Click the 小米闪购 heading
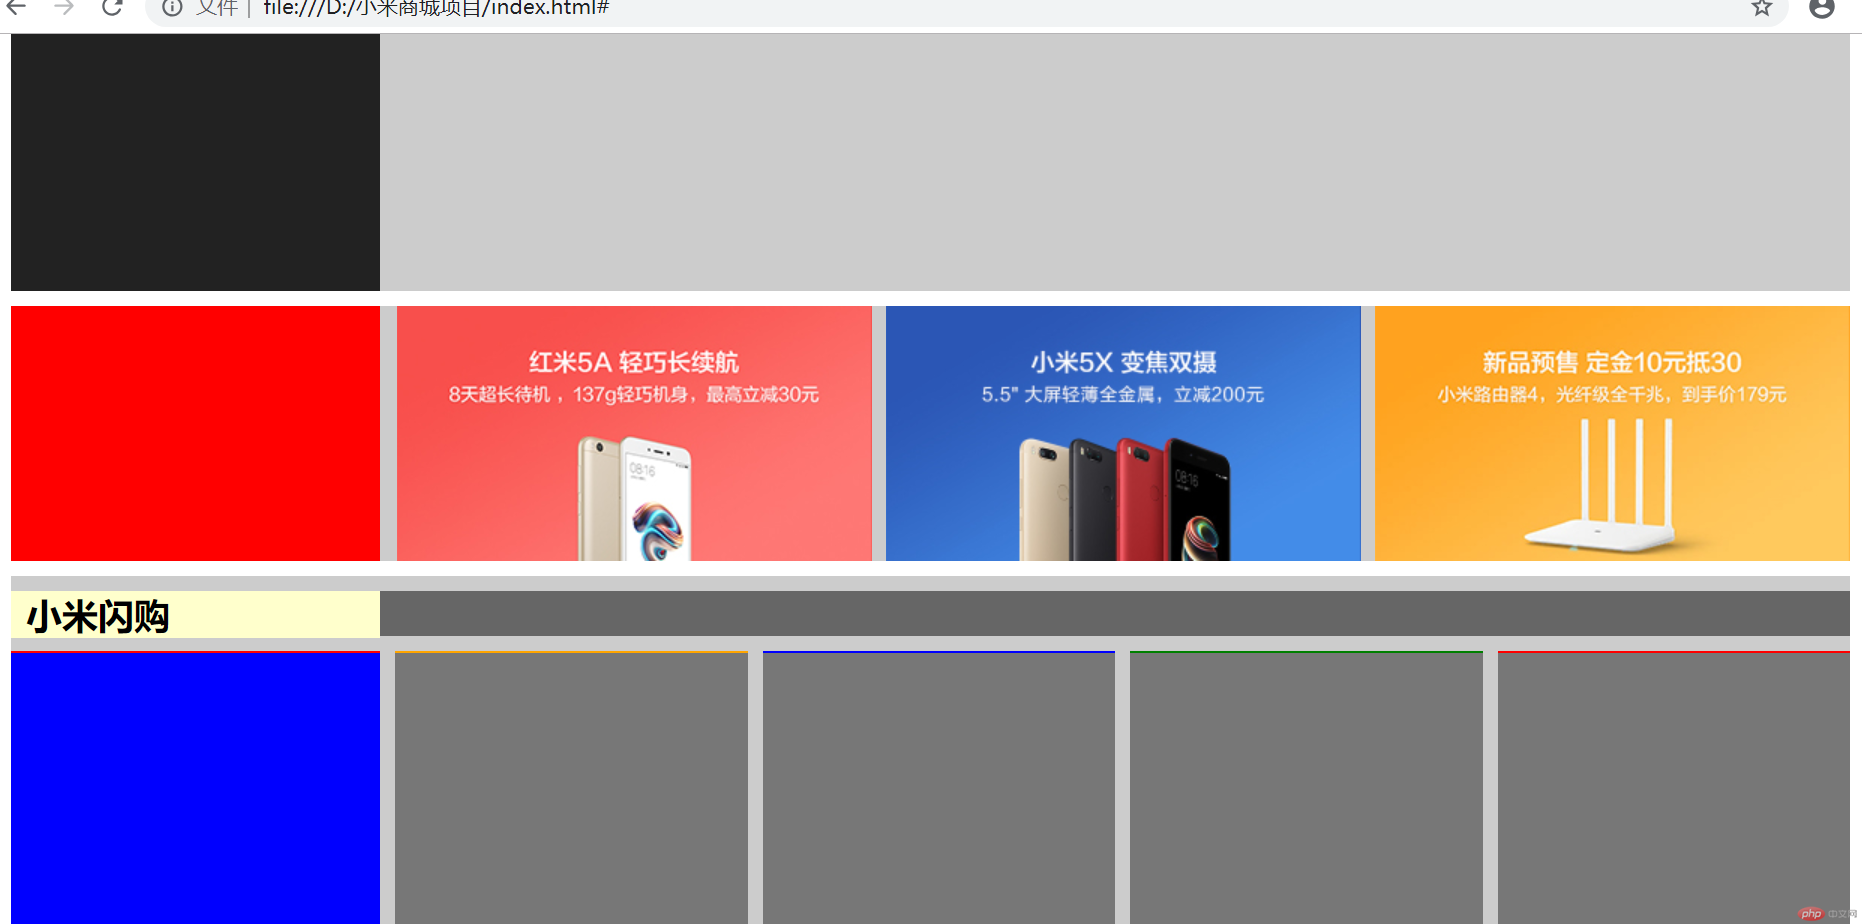The image size is (1862, 924). tap(98, 617)
